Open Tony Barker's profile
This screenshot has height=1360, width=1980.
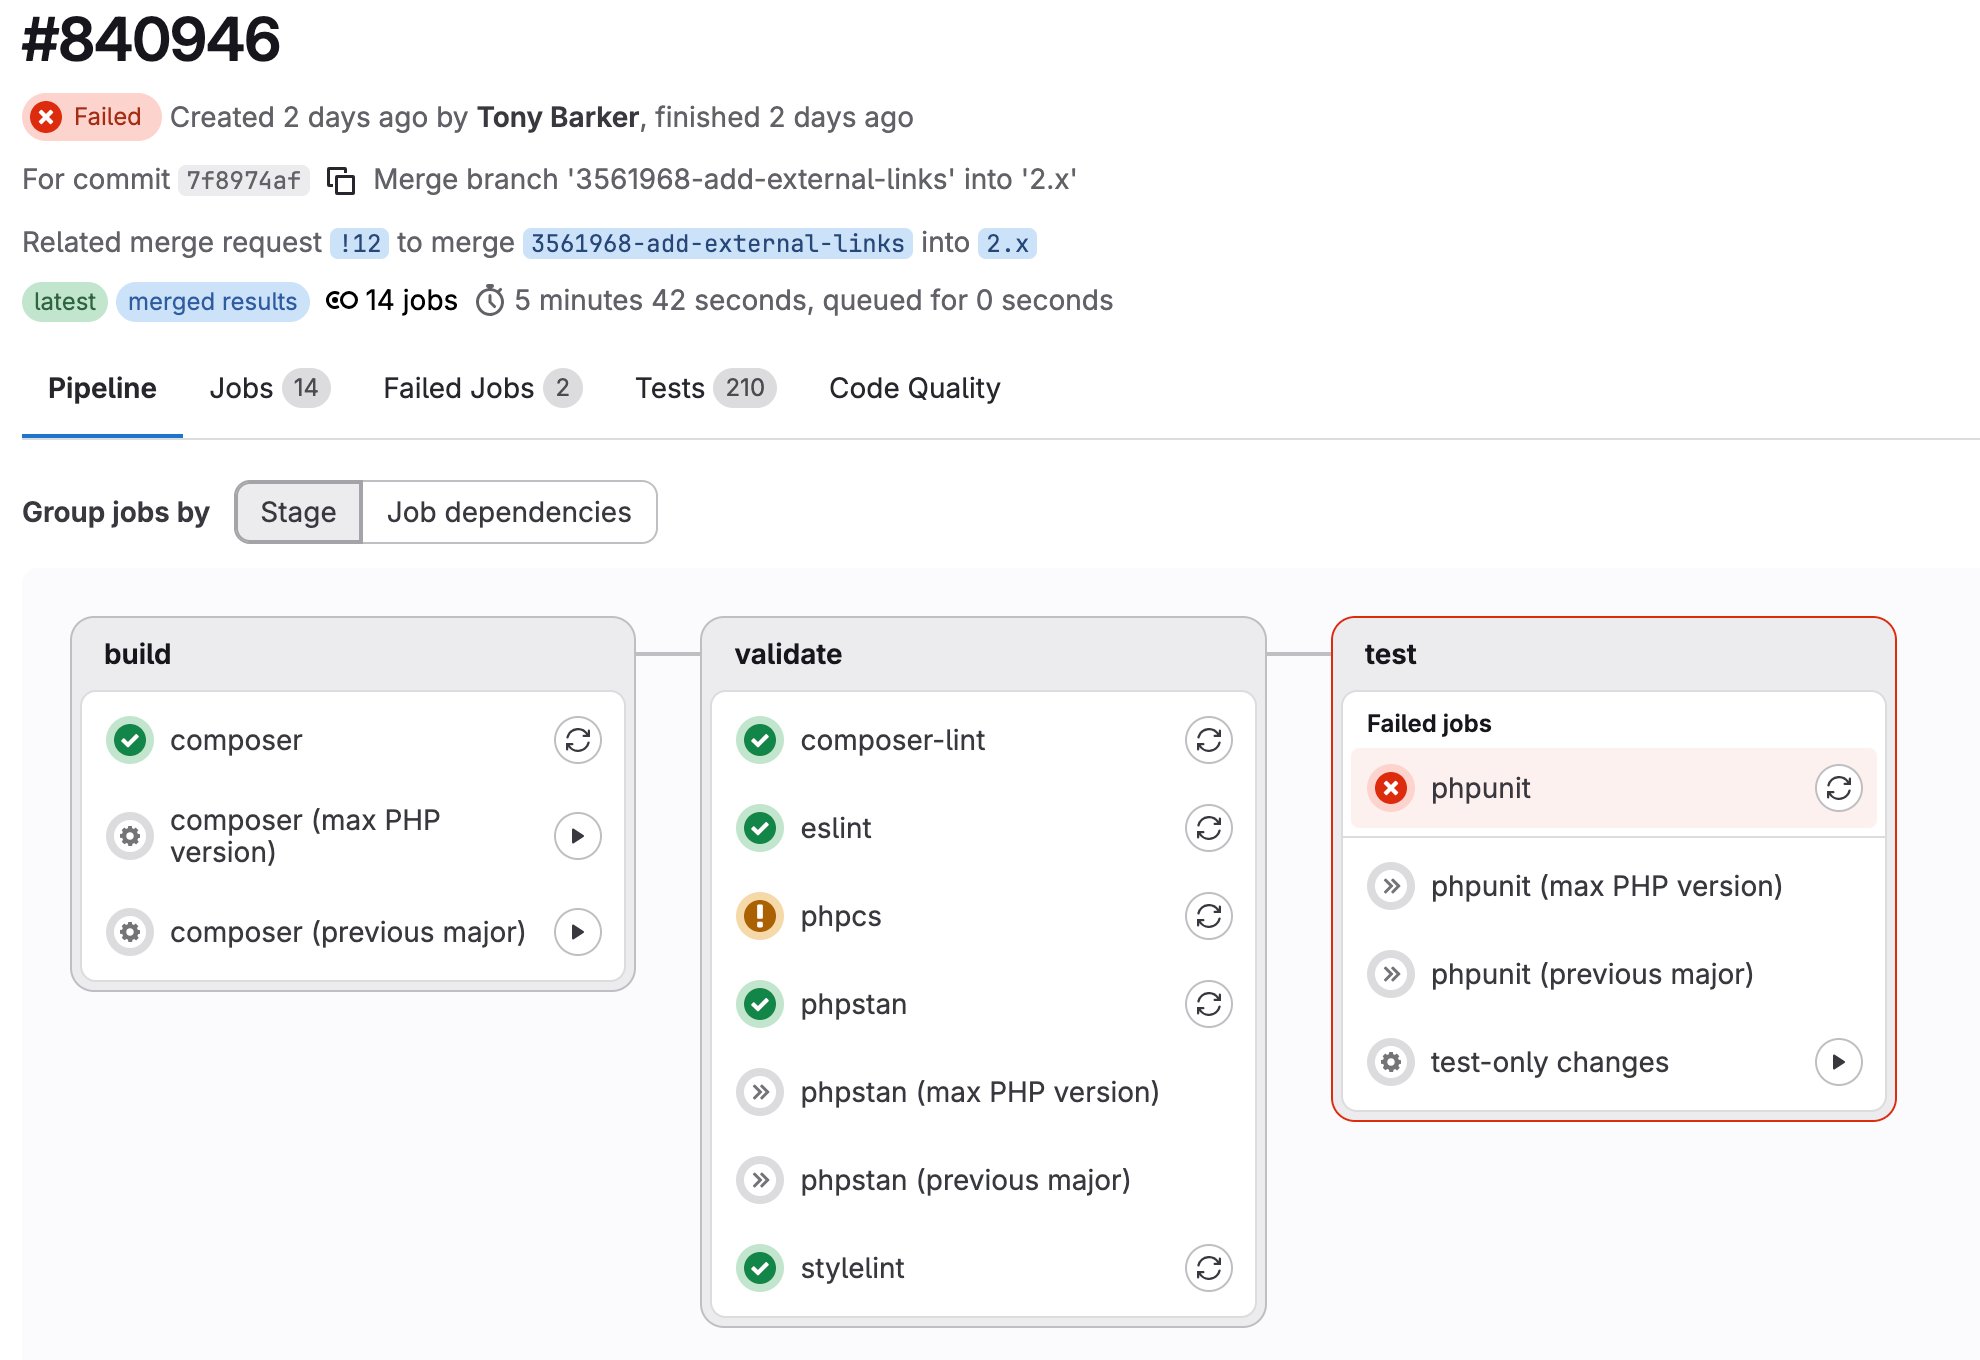(558, 117)
